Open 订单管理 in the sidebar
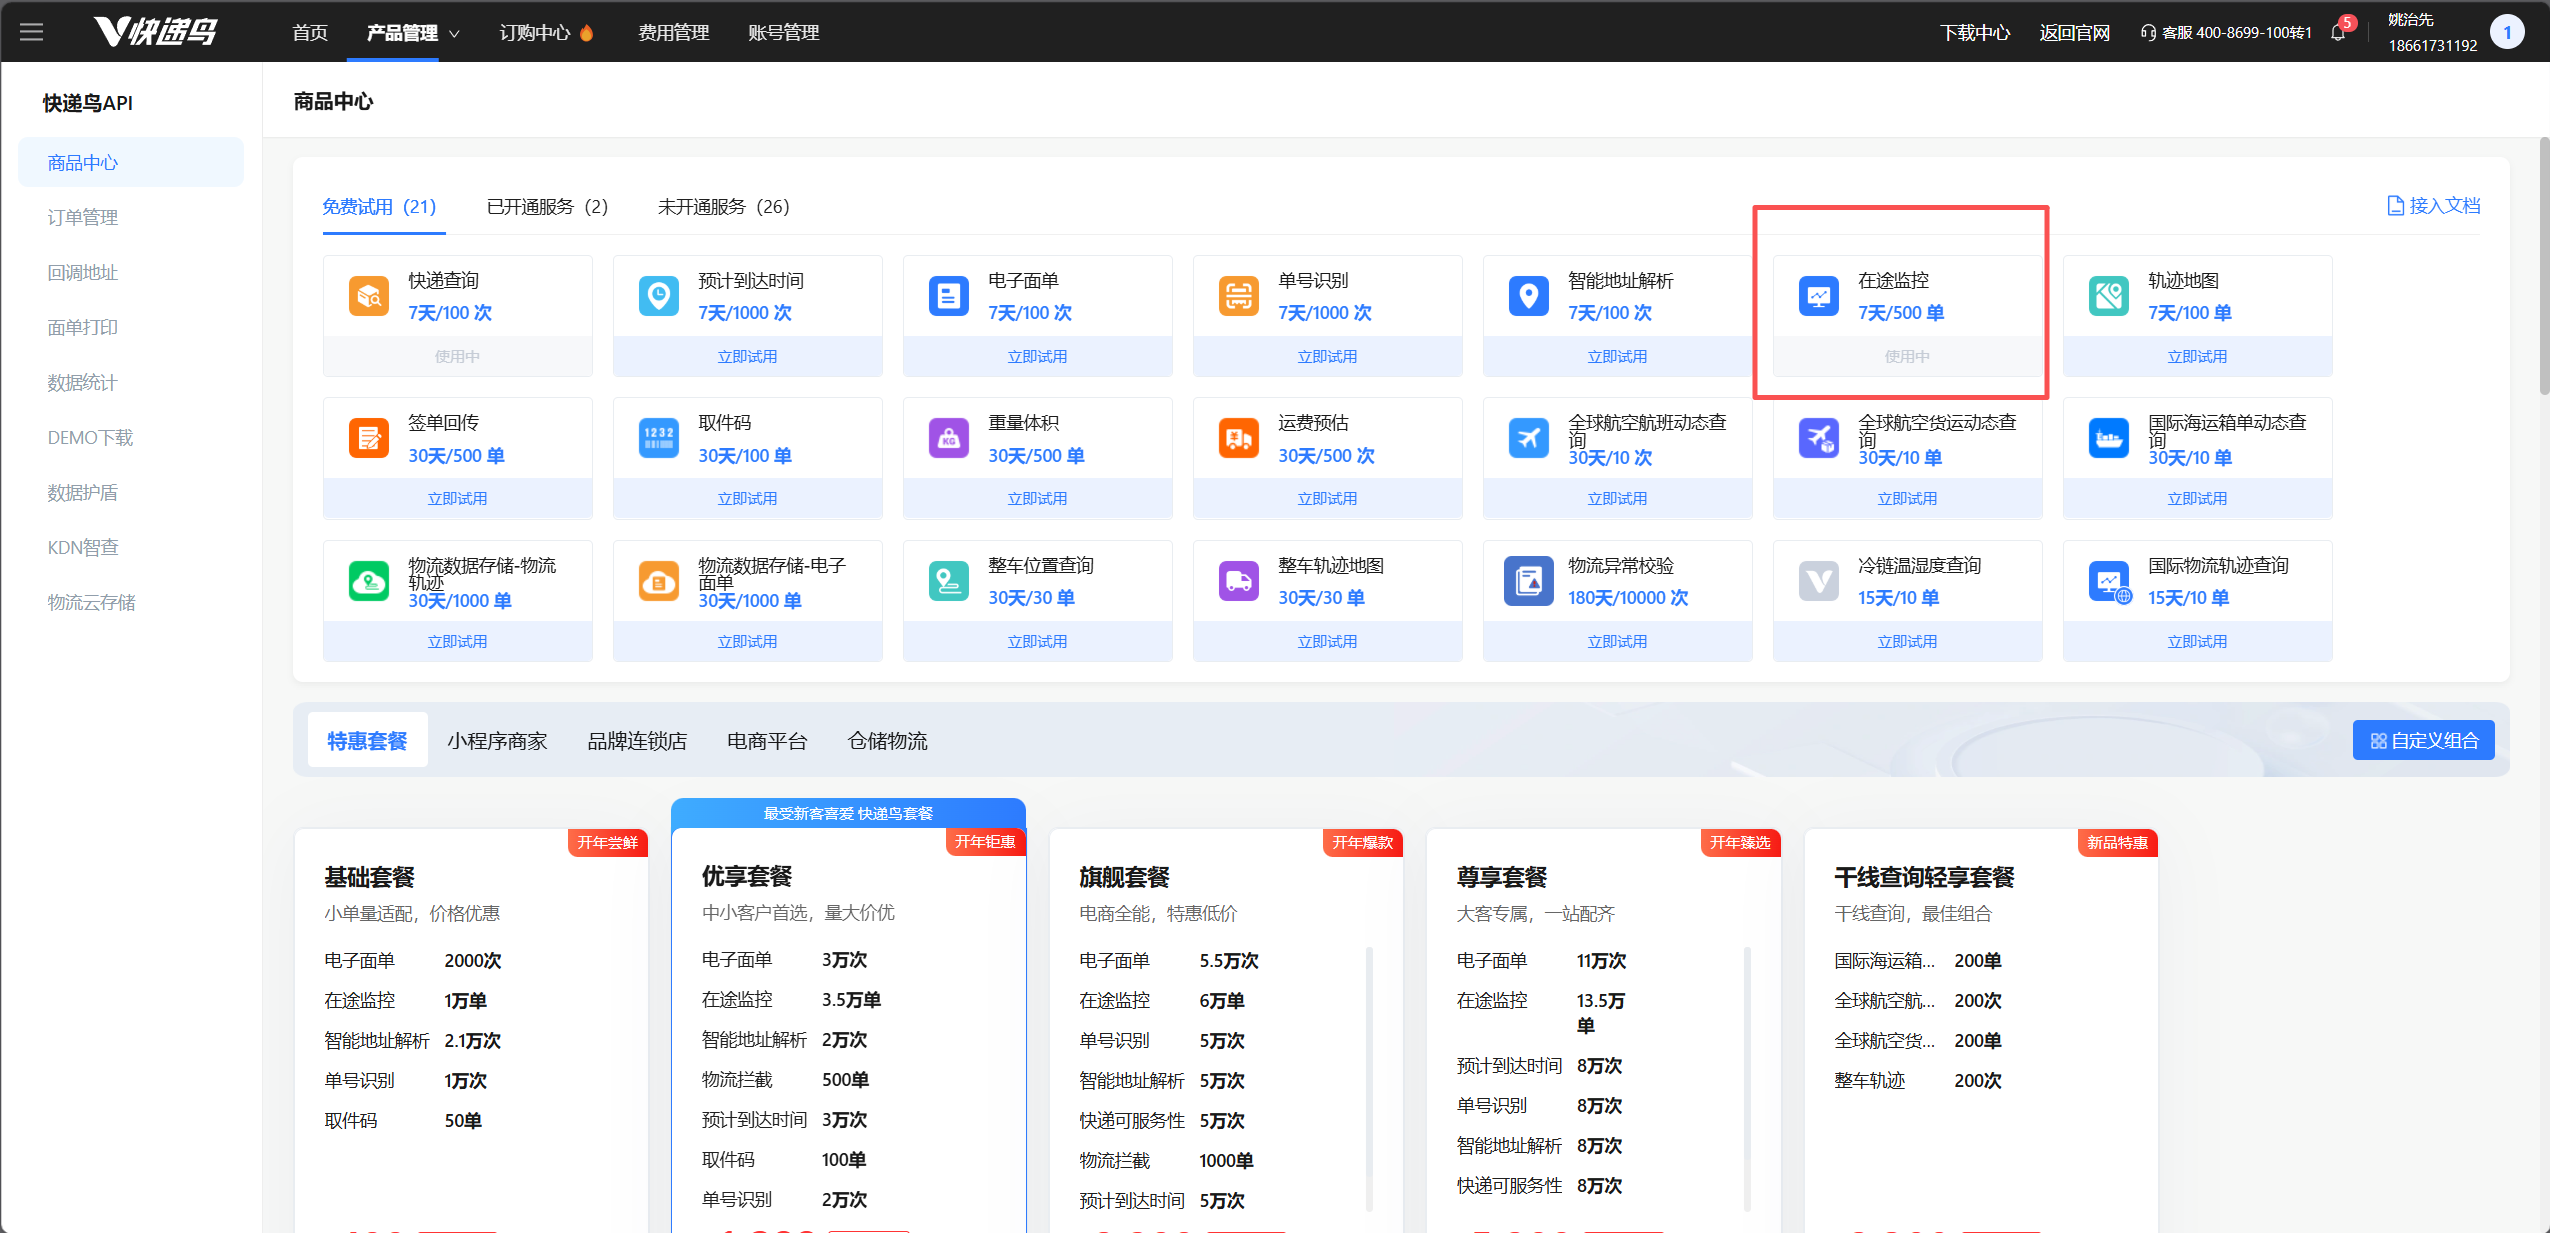The image size is (2550, 1233). 83,218
